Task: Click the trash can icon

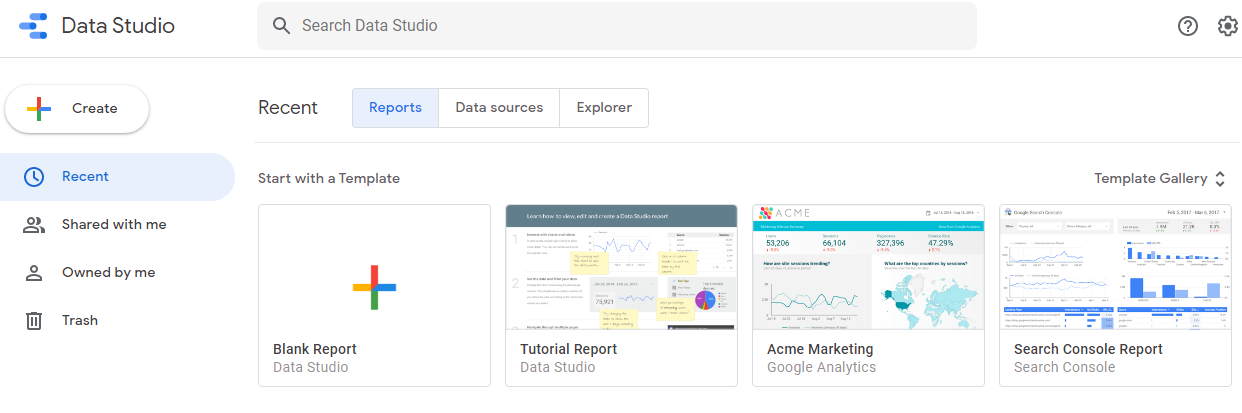Action: pos(34,321)
